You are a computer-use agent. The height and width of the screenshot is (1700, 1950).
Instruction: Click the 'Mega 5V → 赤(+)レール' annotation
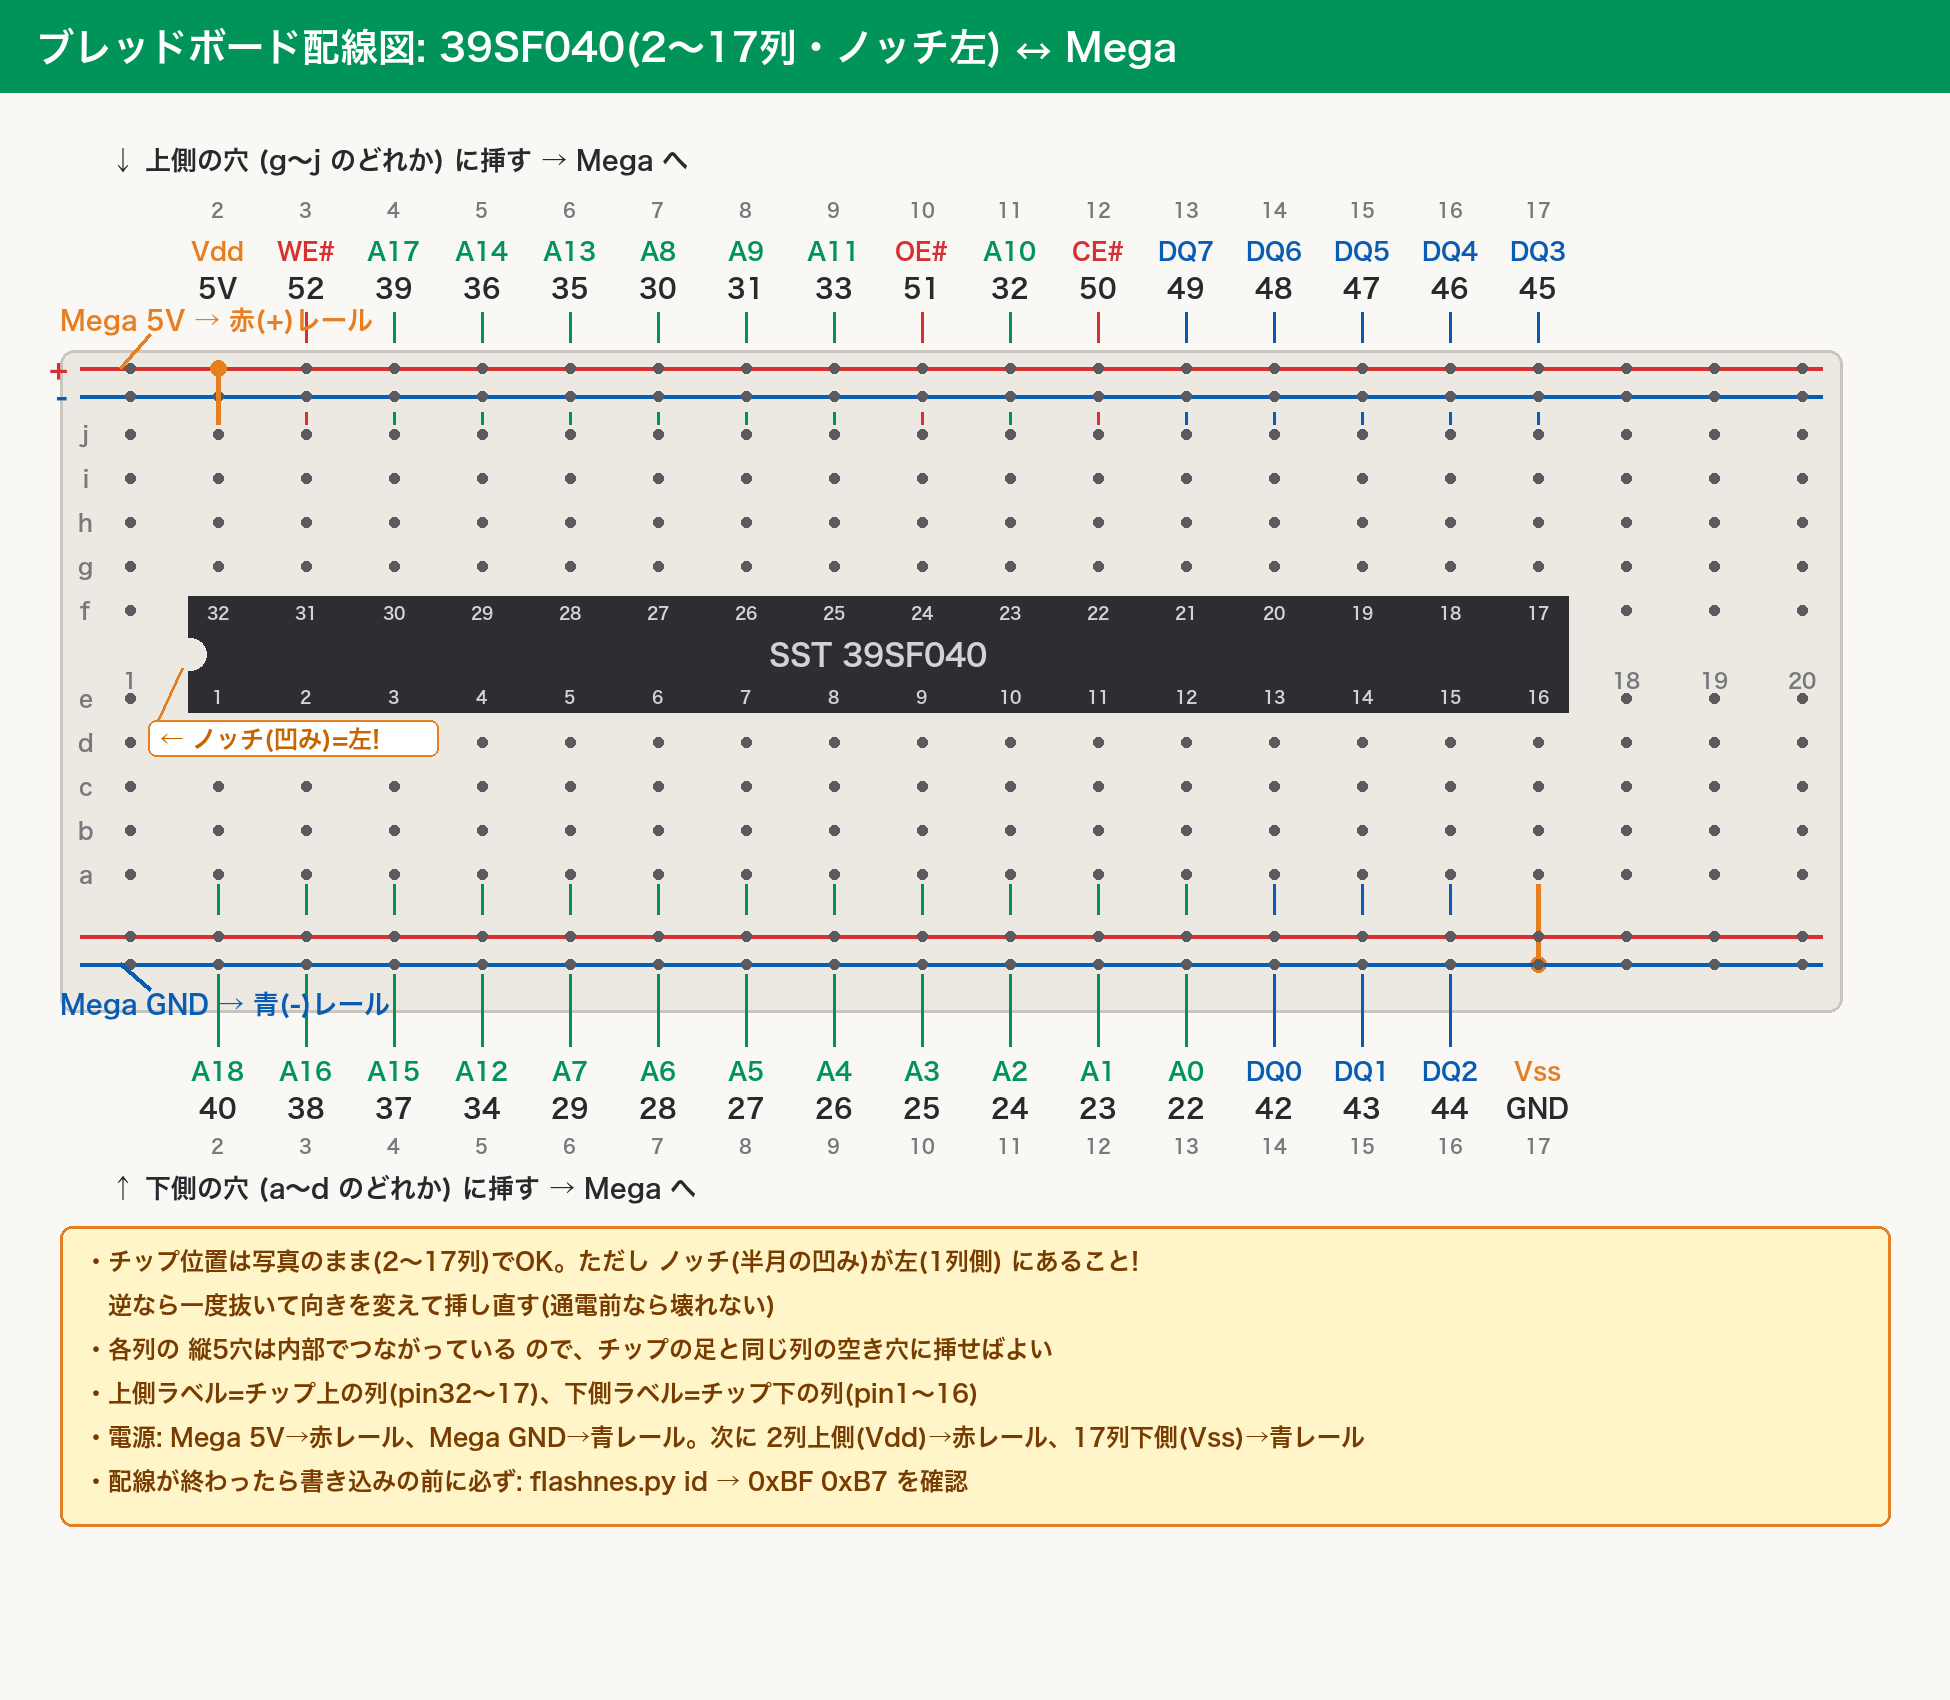[x=216, y=321]
